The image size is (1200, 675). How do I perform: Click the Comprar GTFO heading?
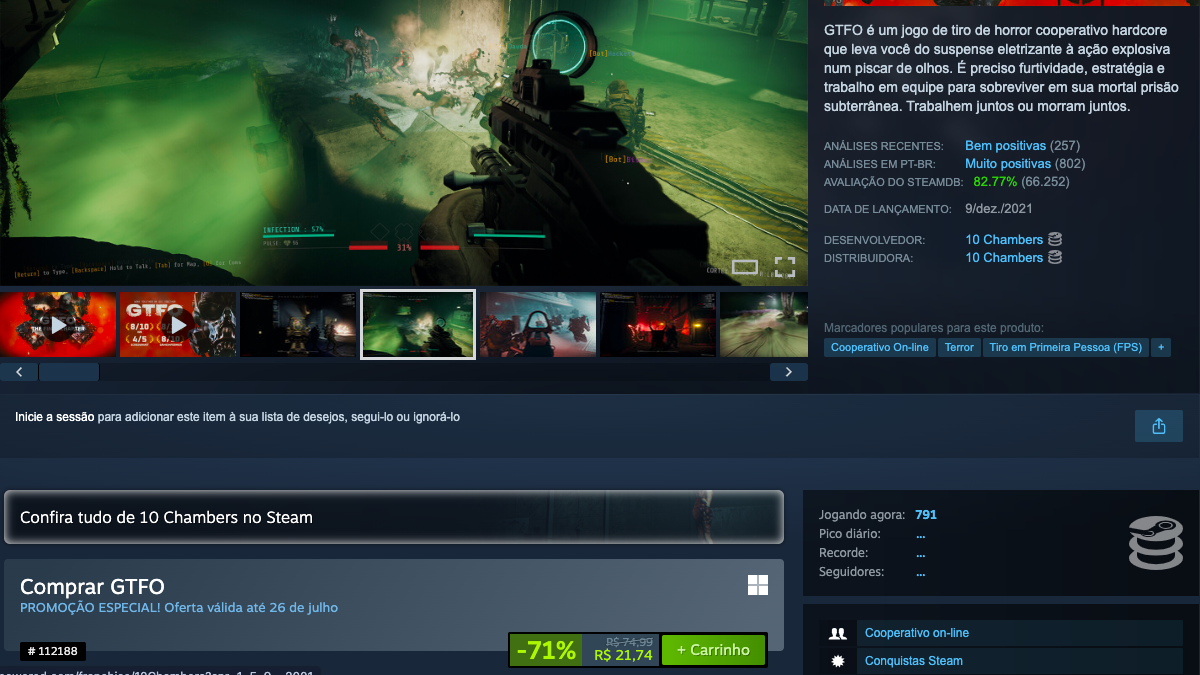coord(92,587)
